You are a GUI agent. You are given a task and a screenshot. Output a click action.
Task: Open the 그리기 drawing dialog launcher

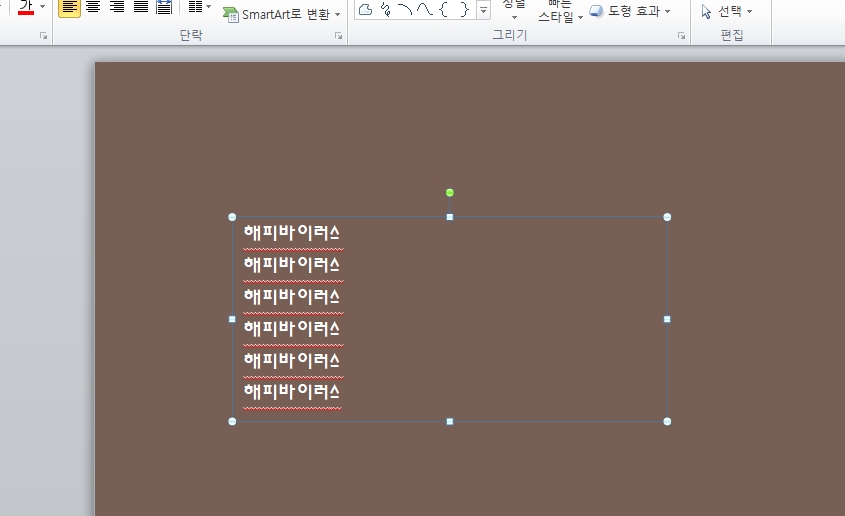pyautogui.click(x=682, y=36)
